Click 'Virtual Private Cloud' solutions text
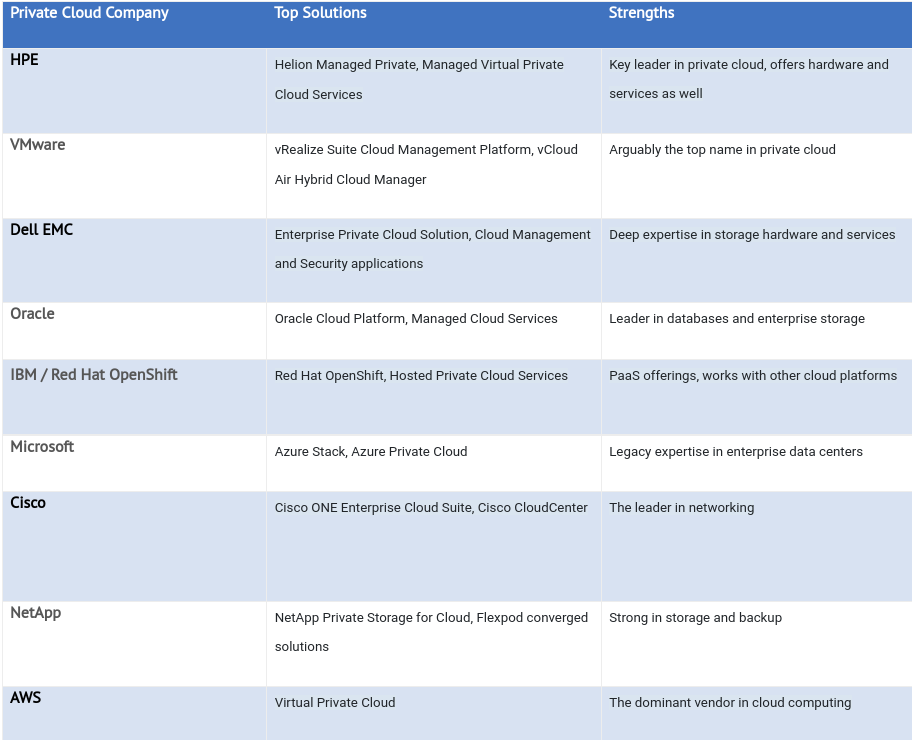Viewport: 912px width, 740px height. [335, 703]
